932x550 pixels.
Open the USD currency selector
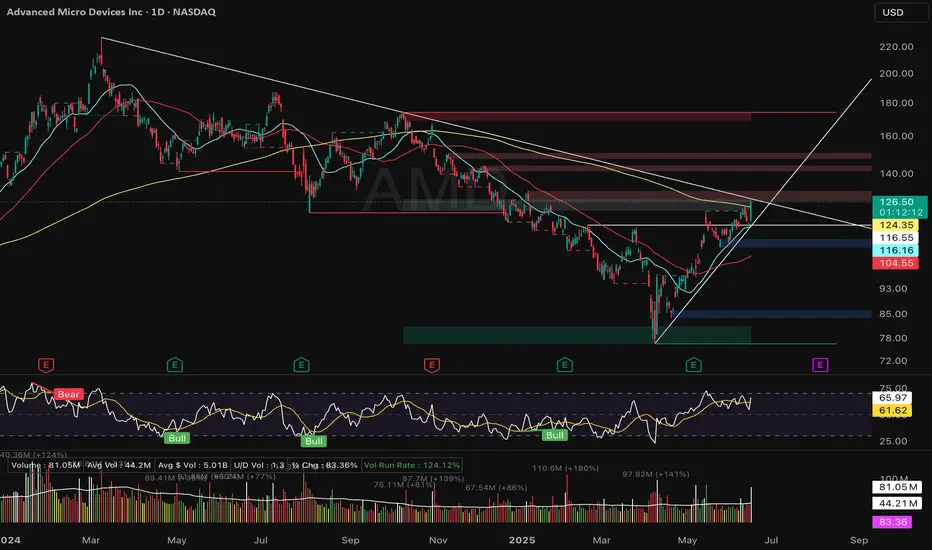point(900,12)
